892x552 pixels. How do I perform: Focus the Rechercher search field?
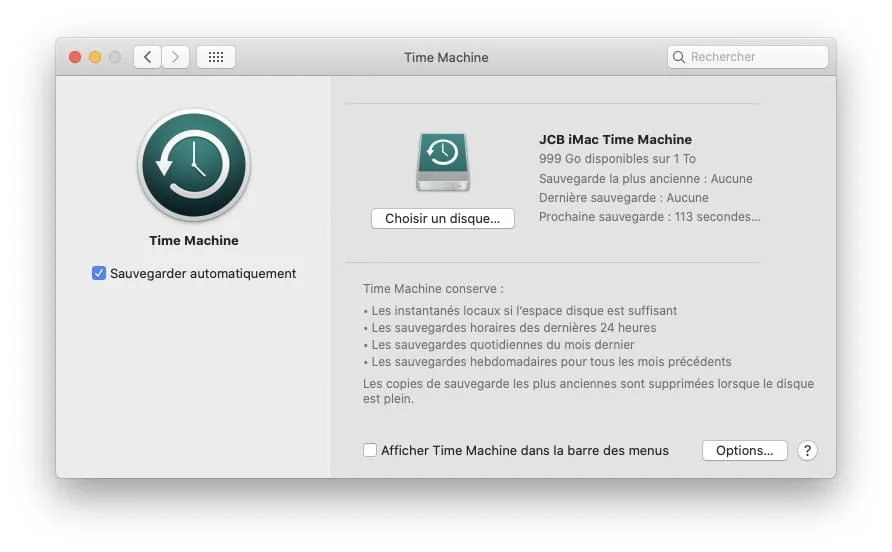(x=748, y=57)
